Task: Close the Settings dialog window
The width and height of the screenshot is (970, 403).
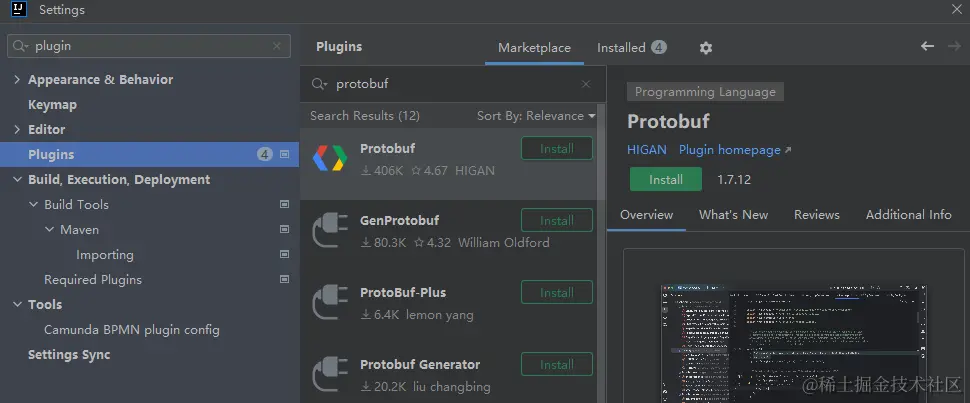Action: (x=956, y=9)
